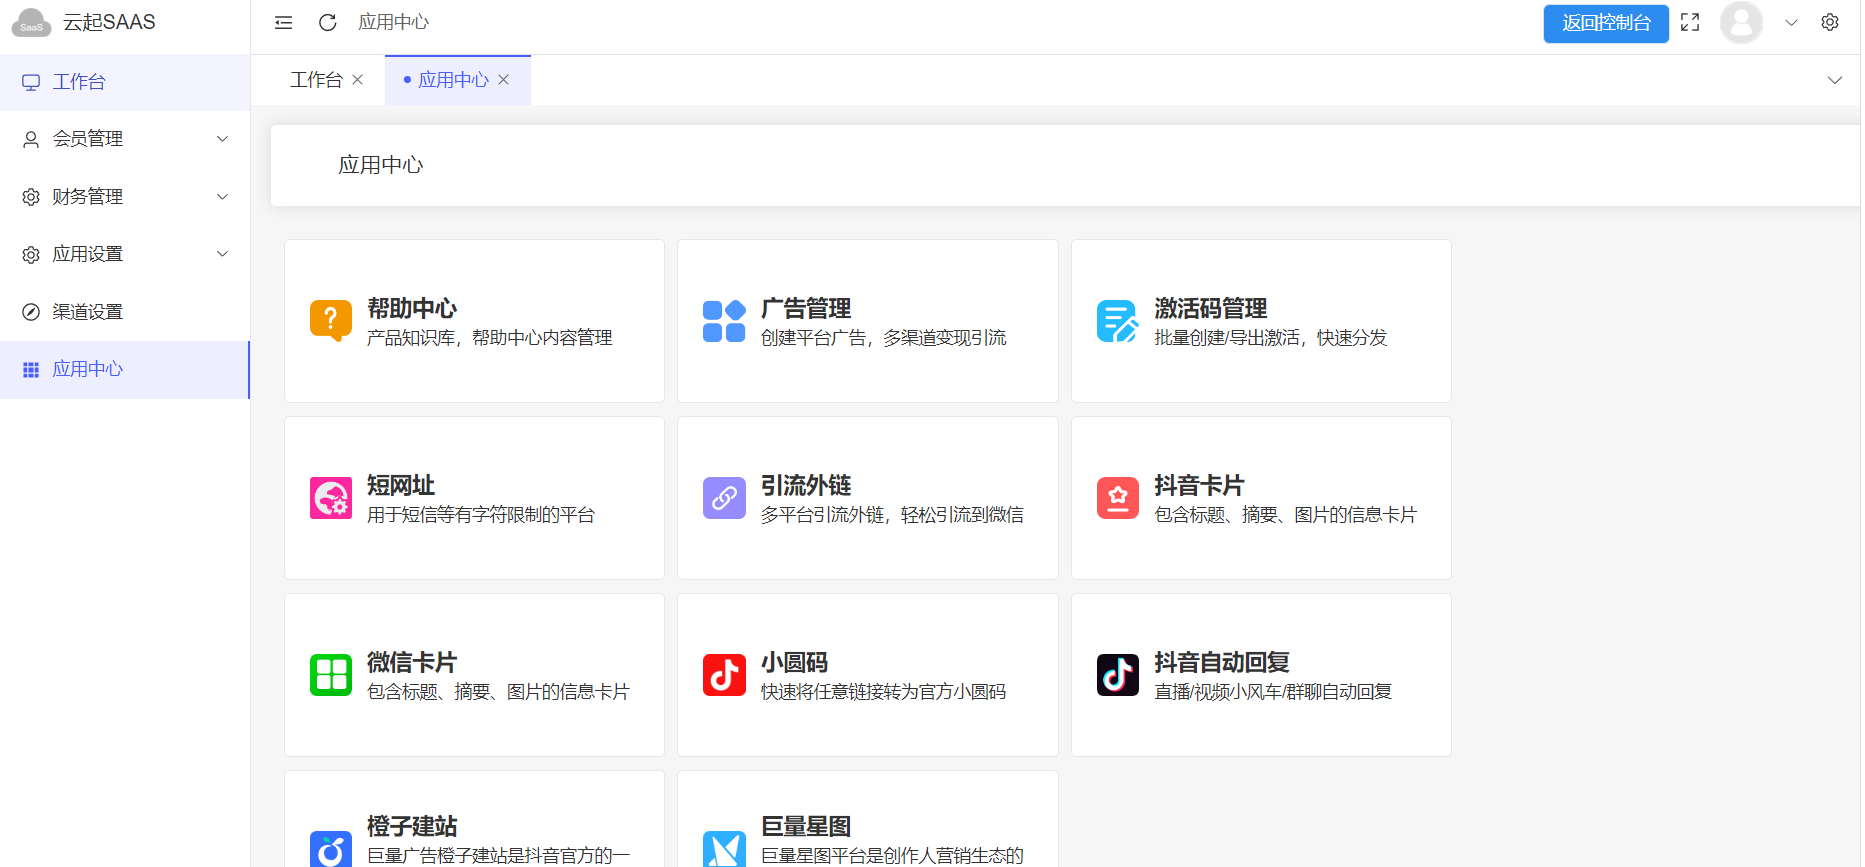Image resolution: width=1865 pixels, height=867 pixels.
Task: Click the 云起SAAS cloud logo
Action: [x=31, y=22]
